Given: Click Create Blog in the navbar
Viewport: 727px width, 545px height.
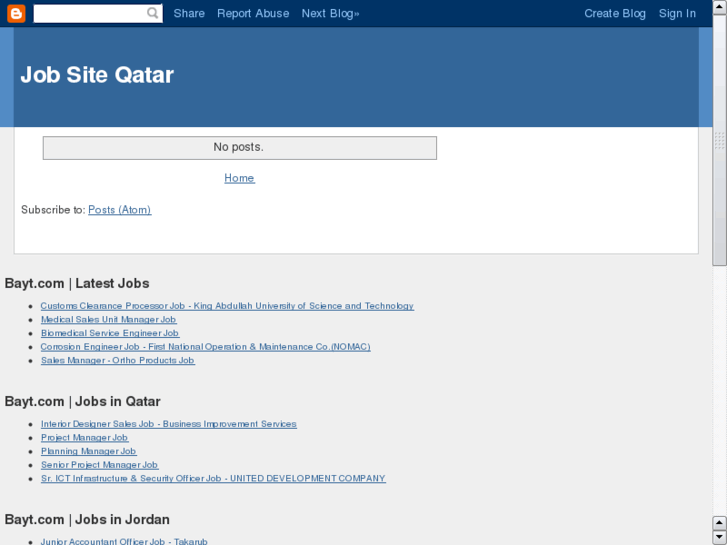Looking at the screenshot, I should [615, 13].
